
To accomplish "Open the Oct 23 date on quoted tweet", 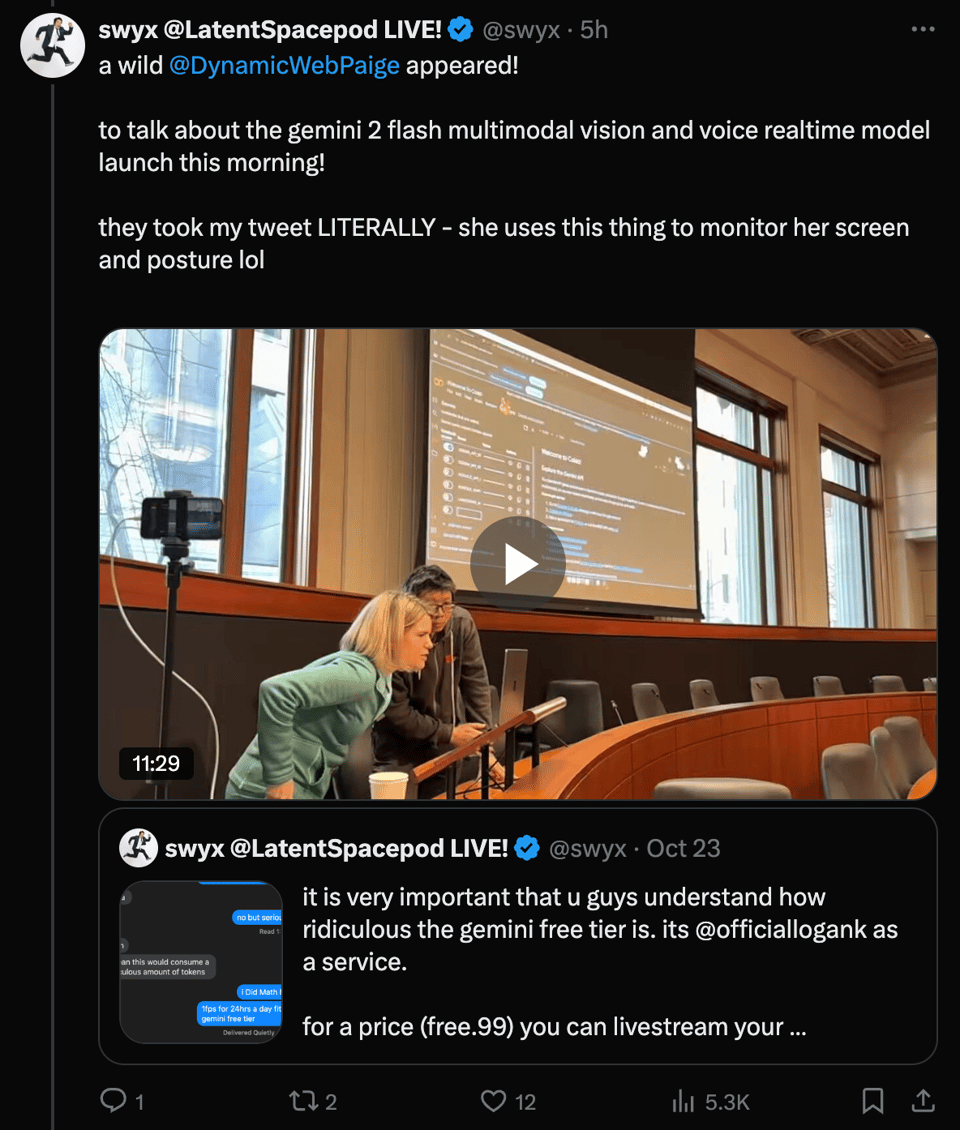I will click(x=683, y=848).
